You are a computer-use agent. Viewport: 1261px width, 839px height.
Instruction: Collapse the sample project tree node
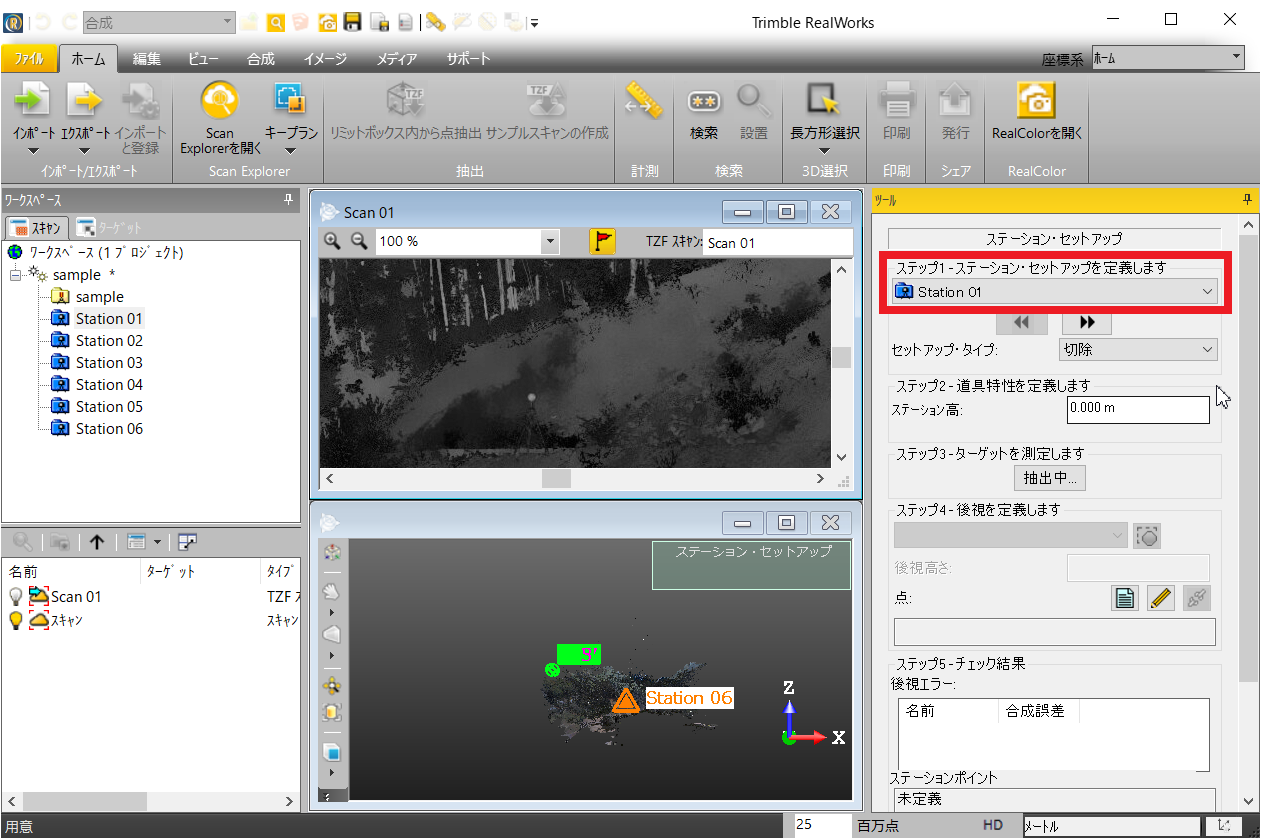coord(16,275)
